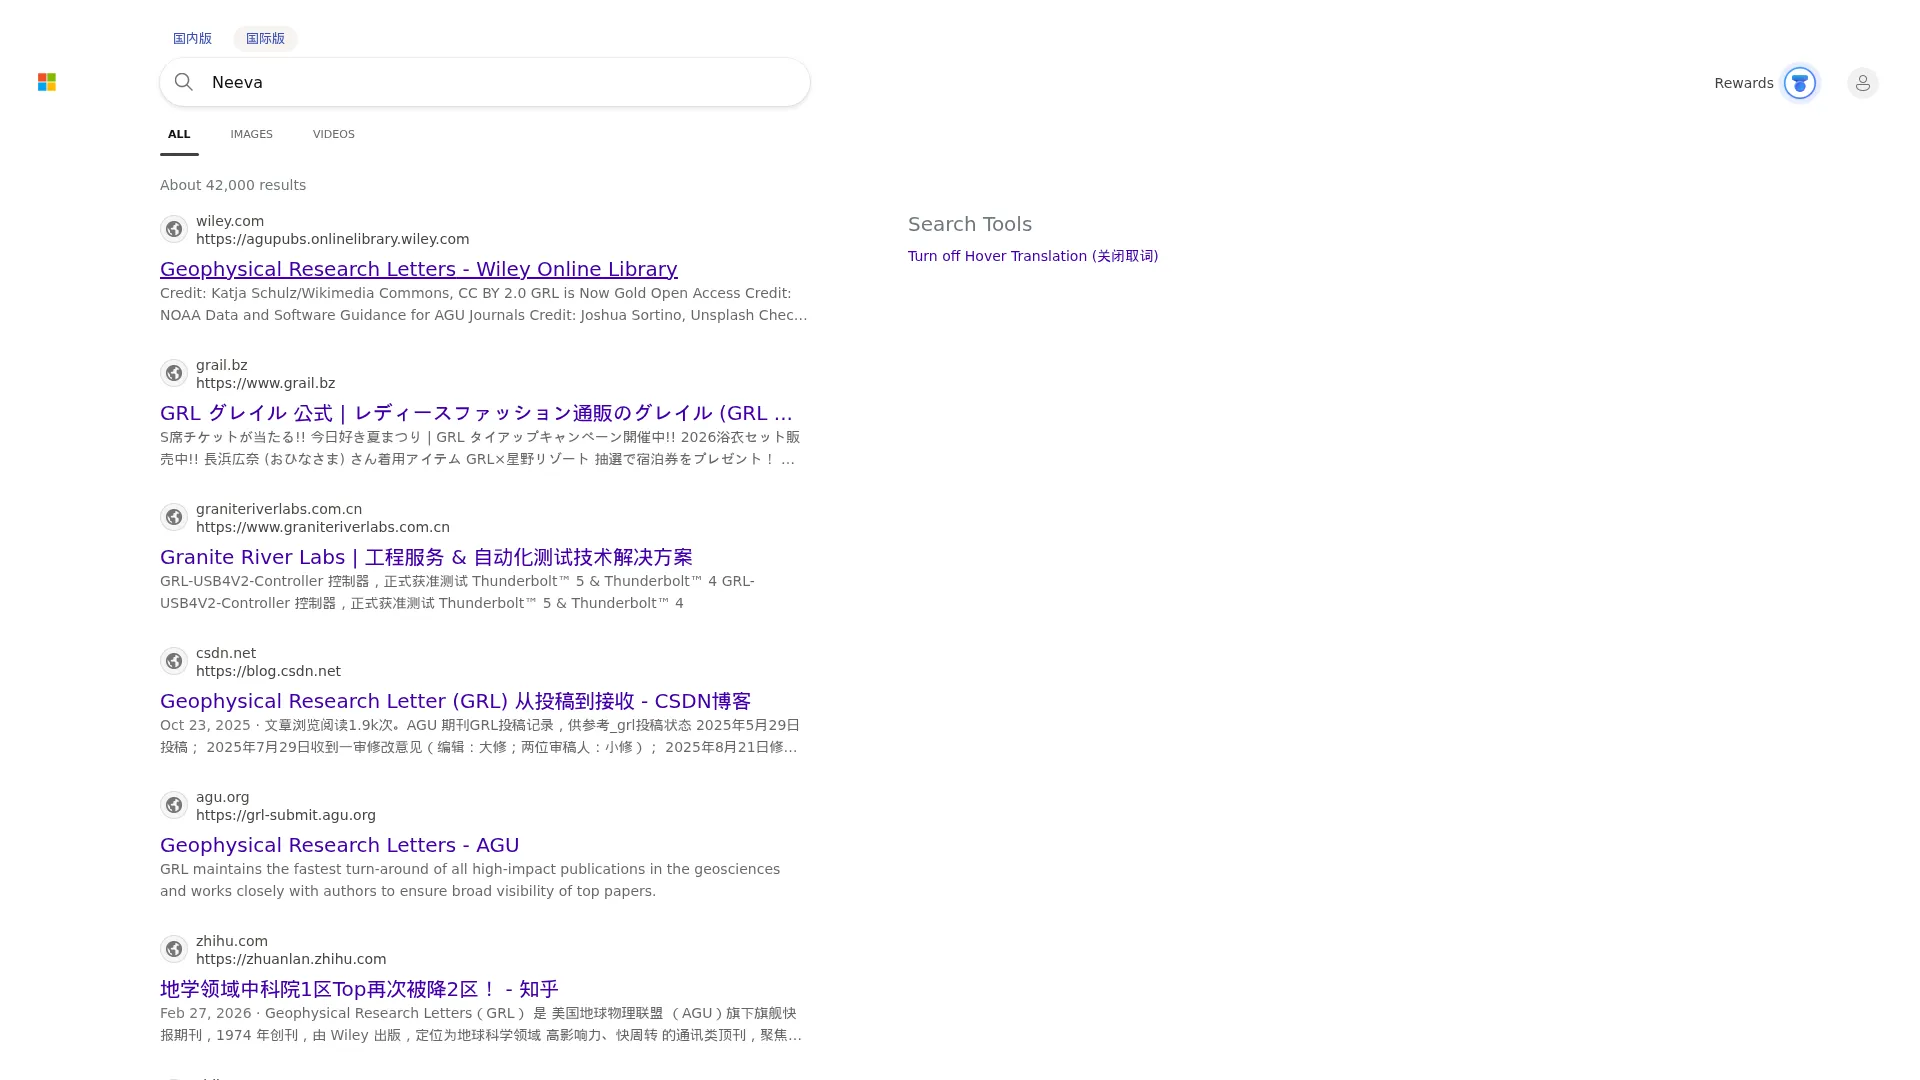Image resolution: width=1920 pixels, height=1080 pixels.
Task: Switch to the 国内版 tab
Action: 192,39
